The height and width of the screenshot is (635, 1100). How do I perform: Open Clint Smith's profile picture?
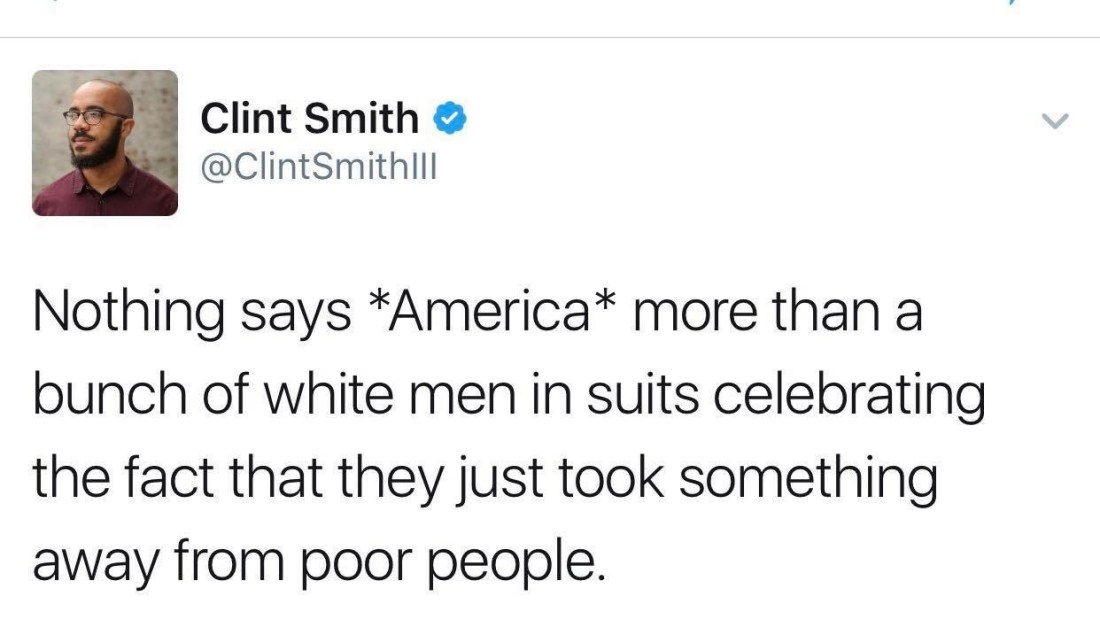pyautogui.click(x=105, y=143)
